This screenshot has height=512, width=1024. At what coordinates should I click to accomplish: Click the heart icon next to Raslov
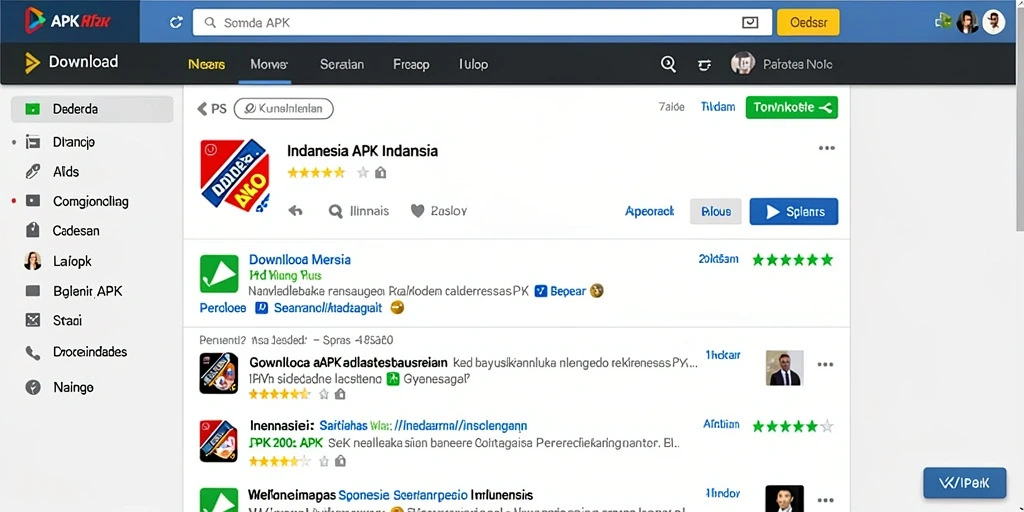417,211
